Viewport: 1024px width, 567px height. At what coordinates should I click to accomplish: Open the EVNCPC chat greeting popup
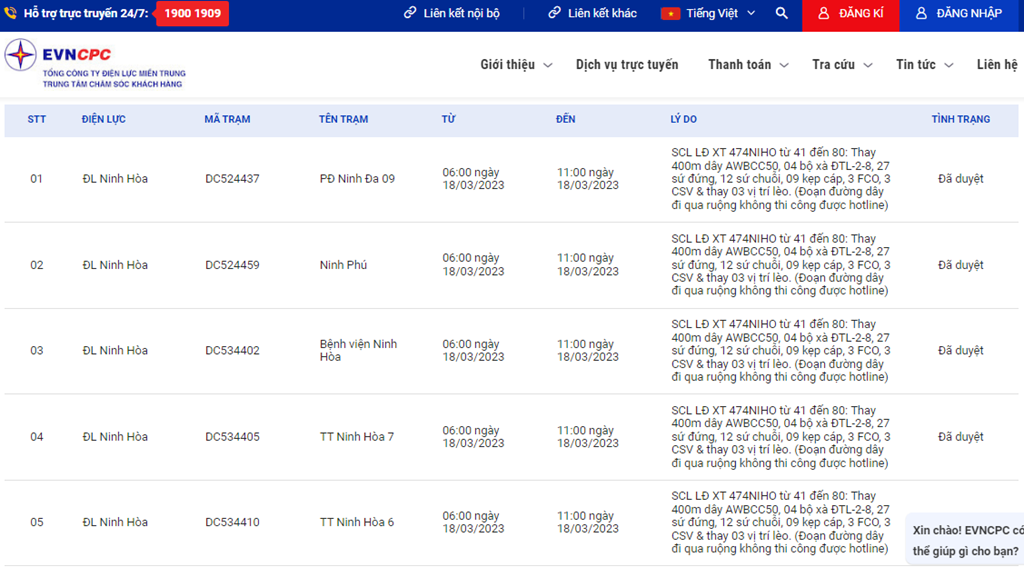coord(966,541)
